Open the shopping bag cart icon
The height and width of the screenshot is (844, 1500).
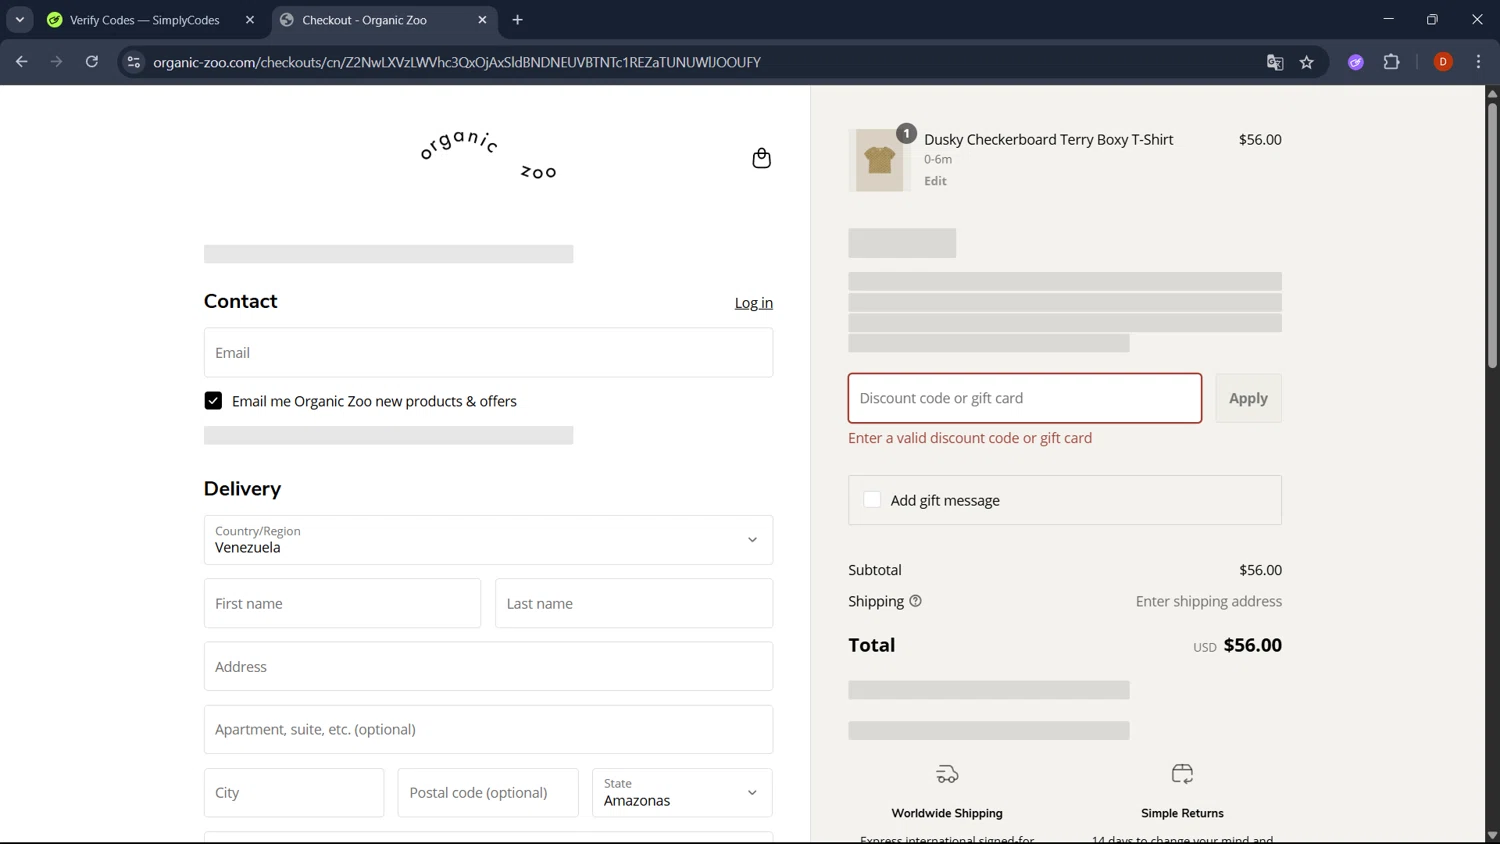click(x=761, y=158)
